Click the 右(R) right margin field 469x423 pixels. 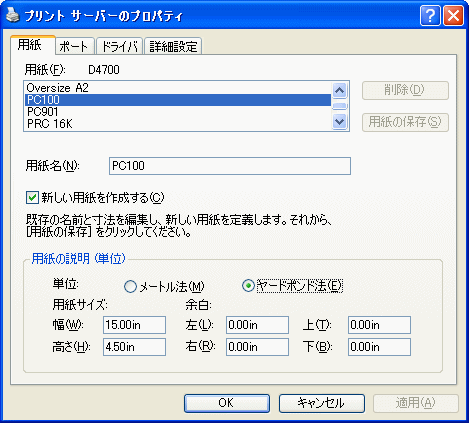click(257, 347)
